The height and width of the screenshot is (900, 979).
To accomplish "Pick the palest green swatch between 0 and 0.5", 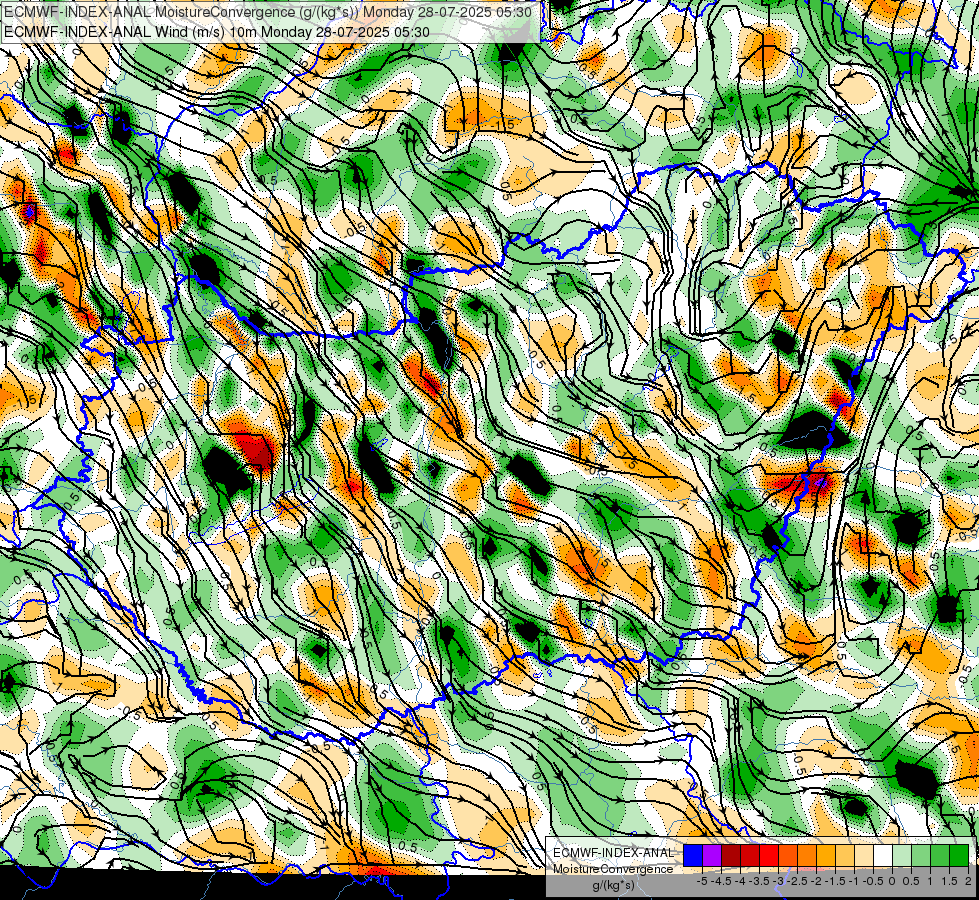I will click(x=902, y=855).
